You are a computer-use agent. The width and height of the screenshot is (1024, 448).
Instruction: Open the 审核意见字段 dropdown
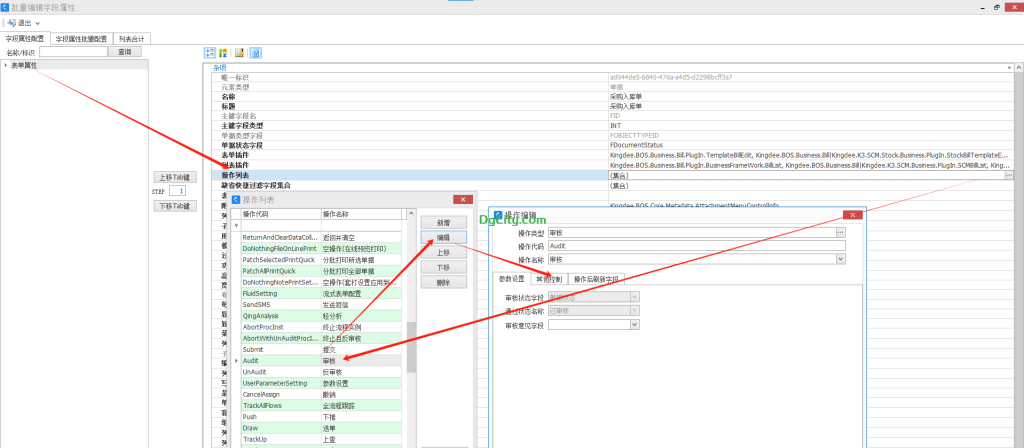coord(634,324)
